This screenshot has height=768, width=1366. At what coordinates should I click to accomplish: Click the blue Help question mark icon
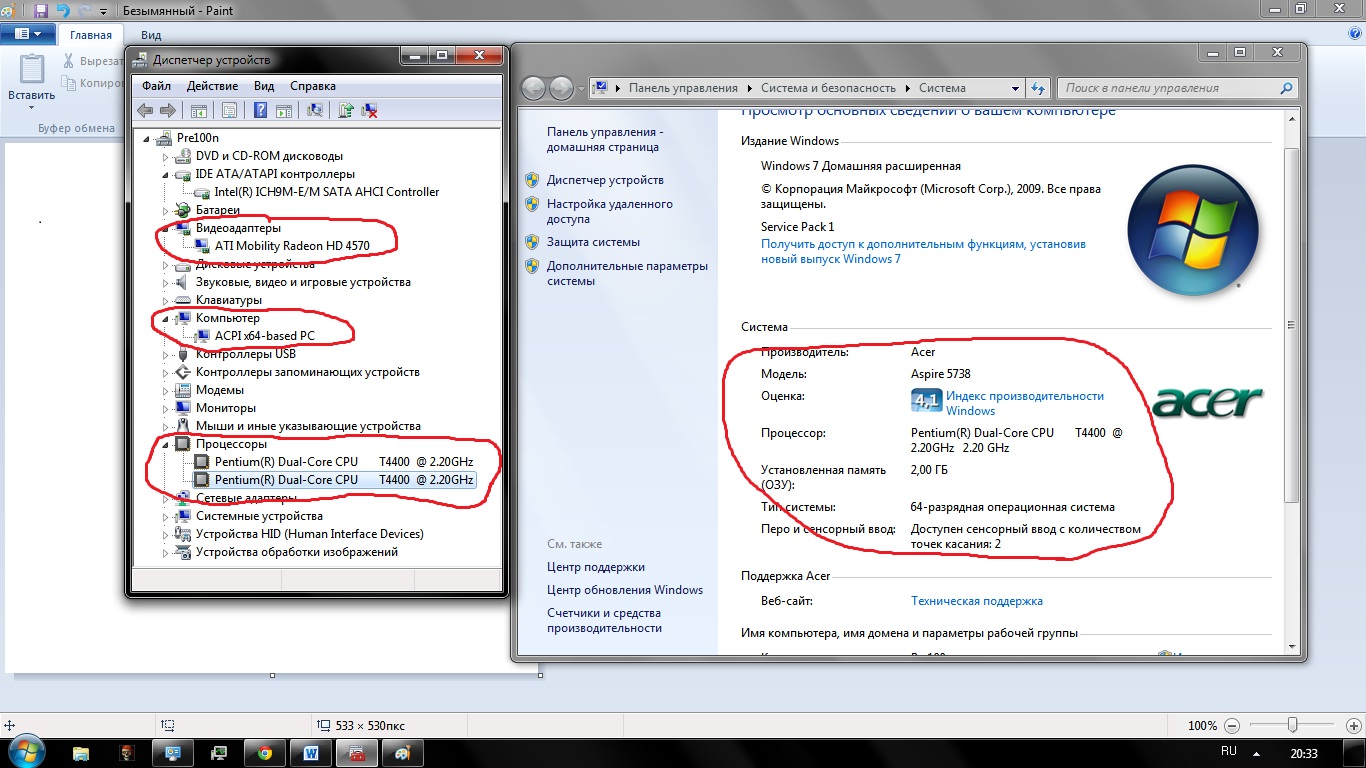coord(261,111)
